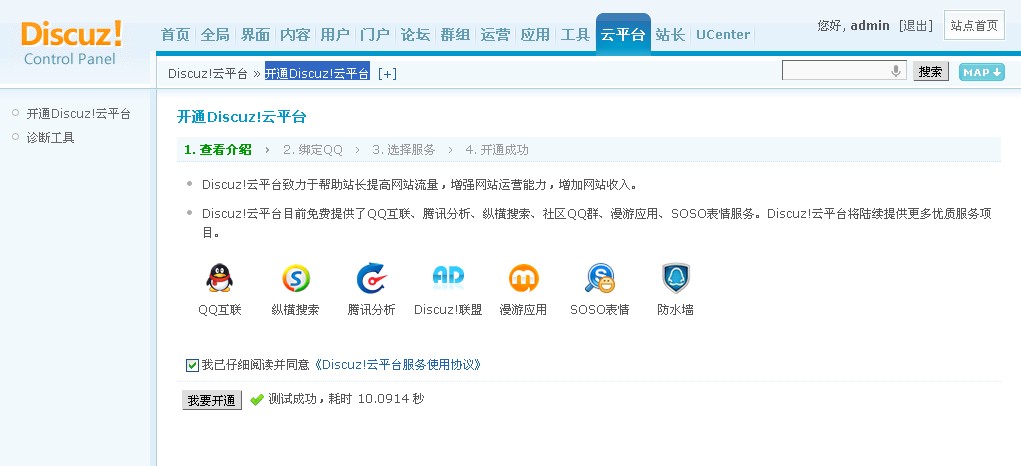Image resolution: width=1021 pixels, height=466 pixels.
Task: Open the 全局 menu tab
Action: click(215, 34)
